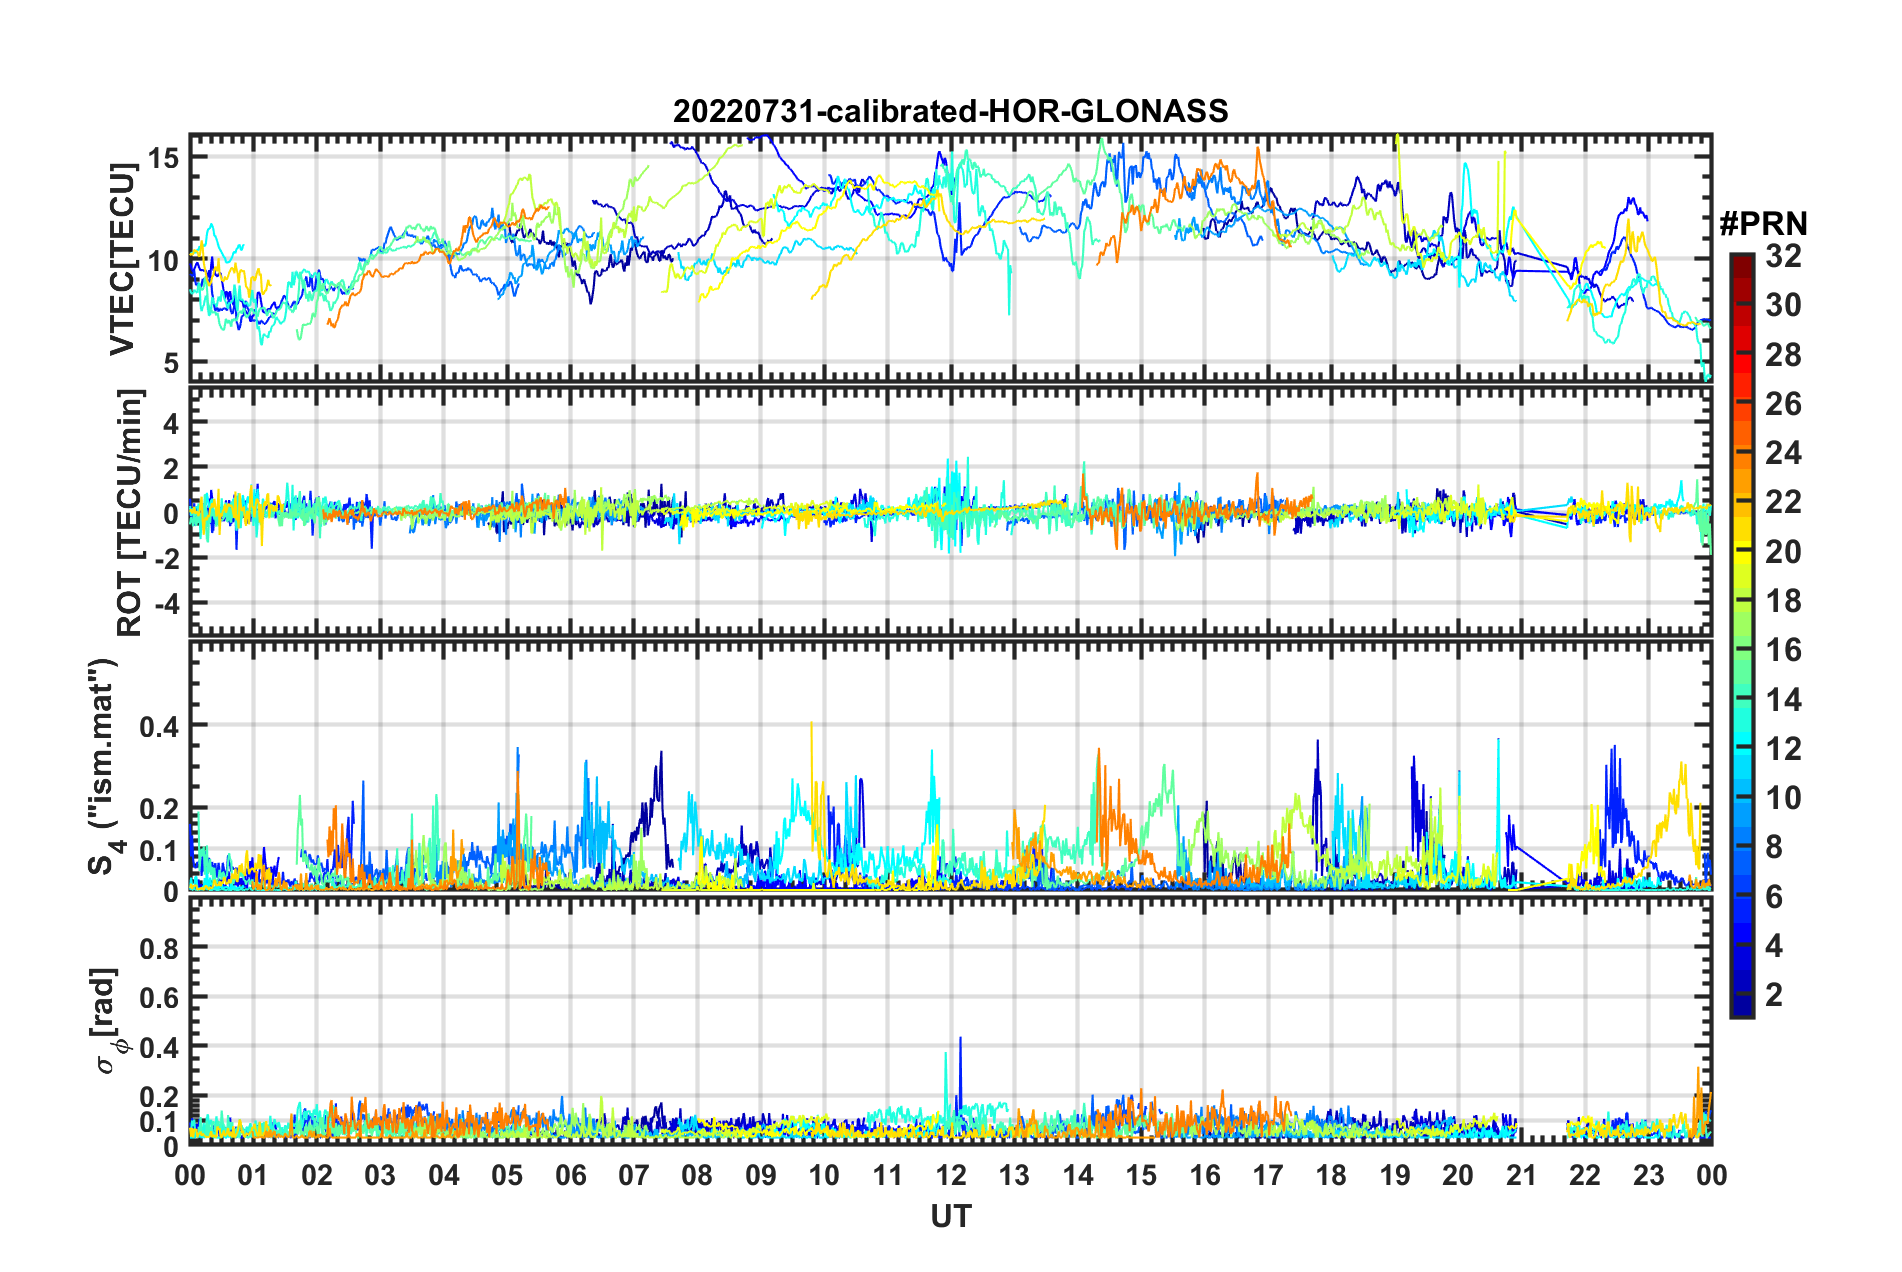Click x-axis hour tick "21"

[x=1522, y=1175]
